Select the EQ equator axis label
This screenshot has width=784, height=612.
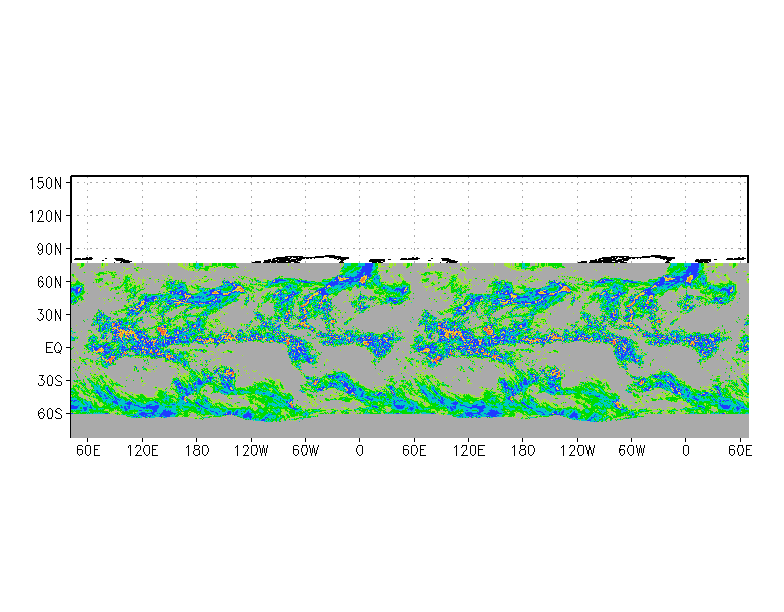coord(54,348)
